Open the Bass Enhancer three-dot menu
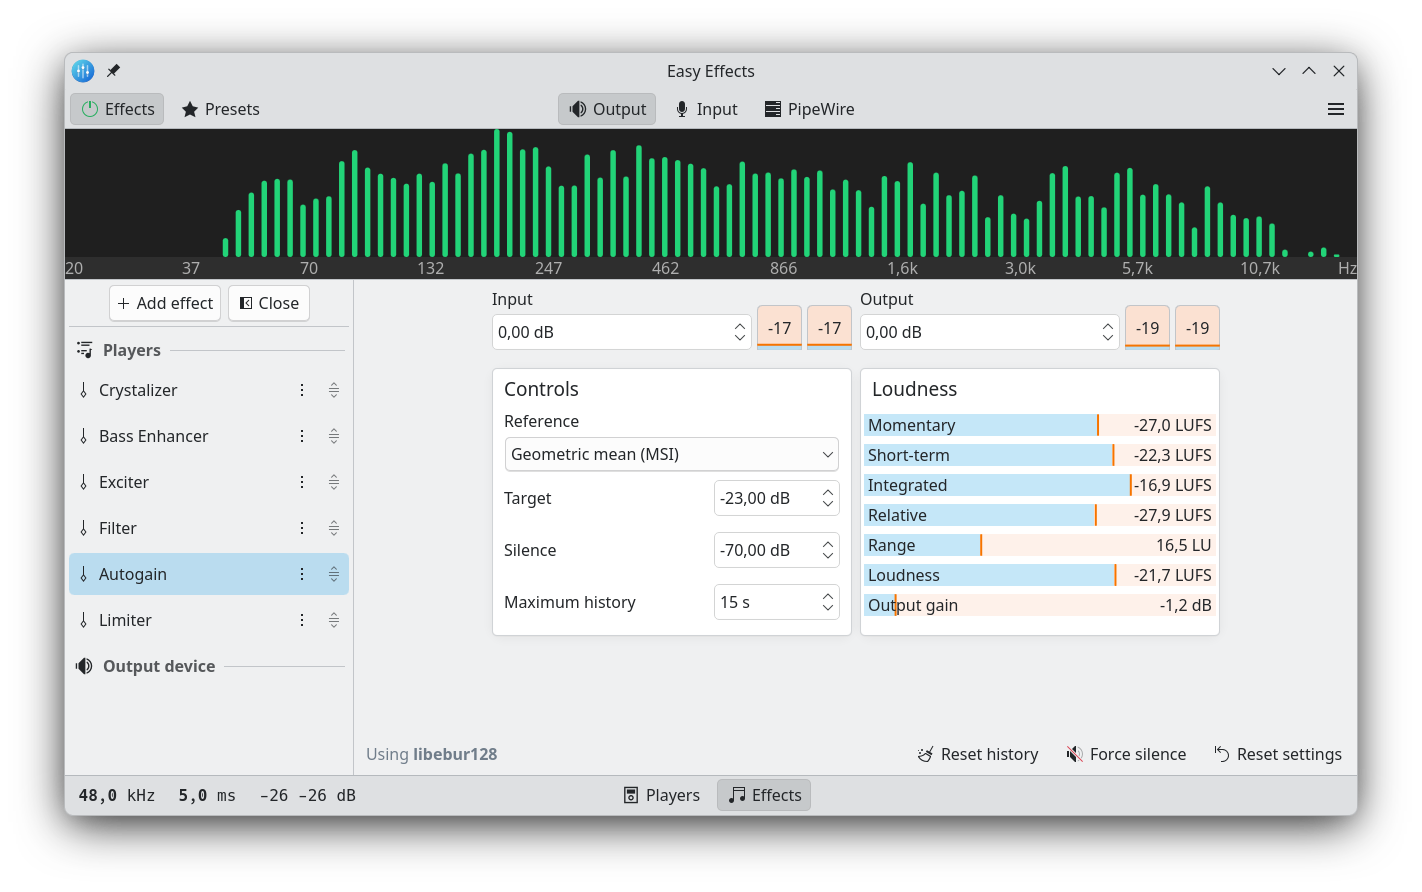 pos(302,436)
